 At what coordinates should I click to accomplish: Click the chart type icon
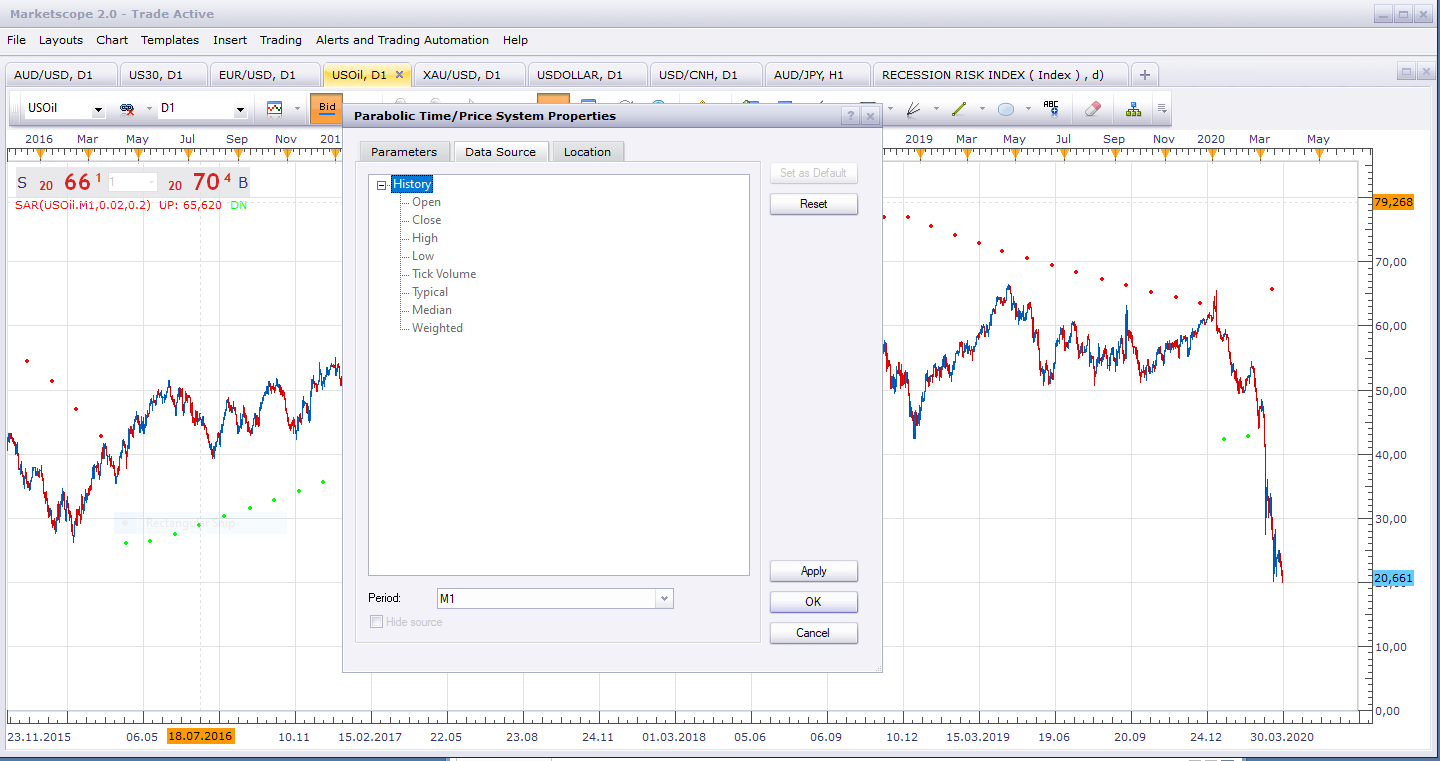pyautogui.click(x=274, y=108)
